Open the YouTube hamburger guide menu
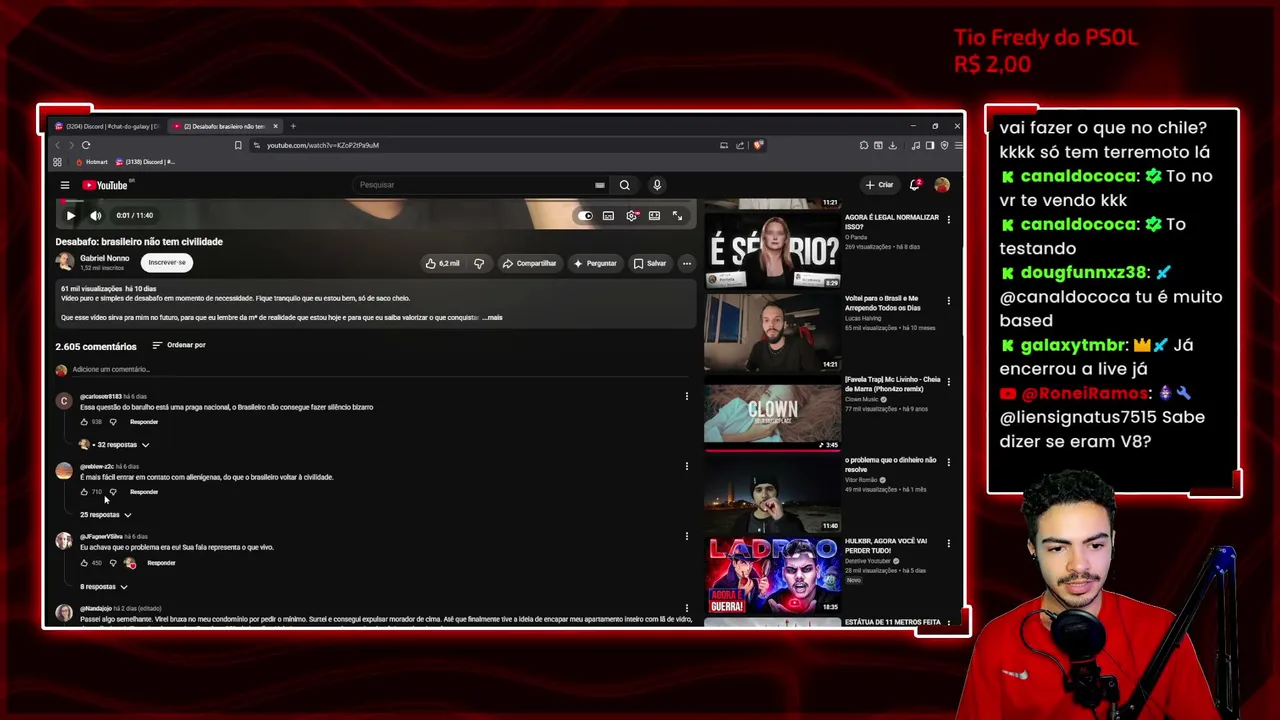This screenshot has width=1280, height=720. (65, 185)
